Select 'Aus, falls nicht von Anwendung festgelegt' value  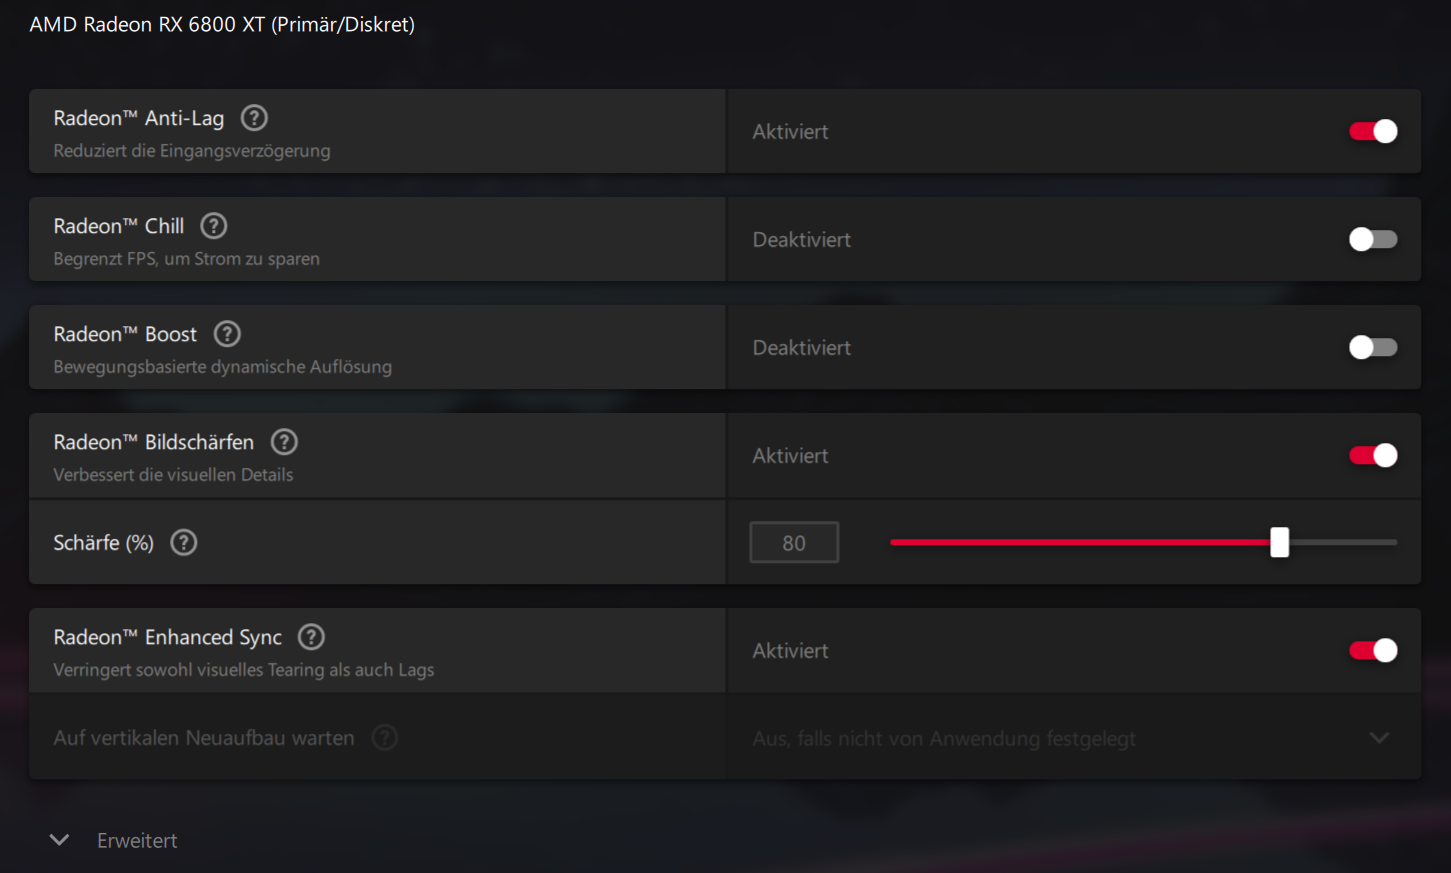[x=944, y=739]
